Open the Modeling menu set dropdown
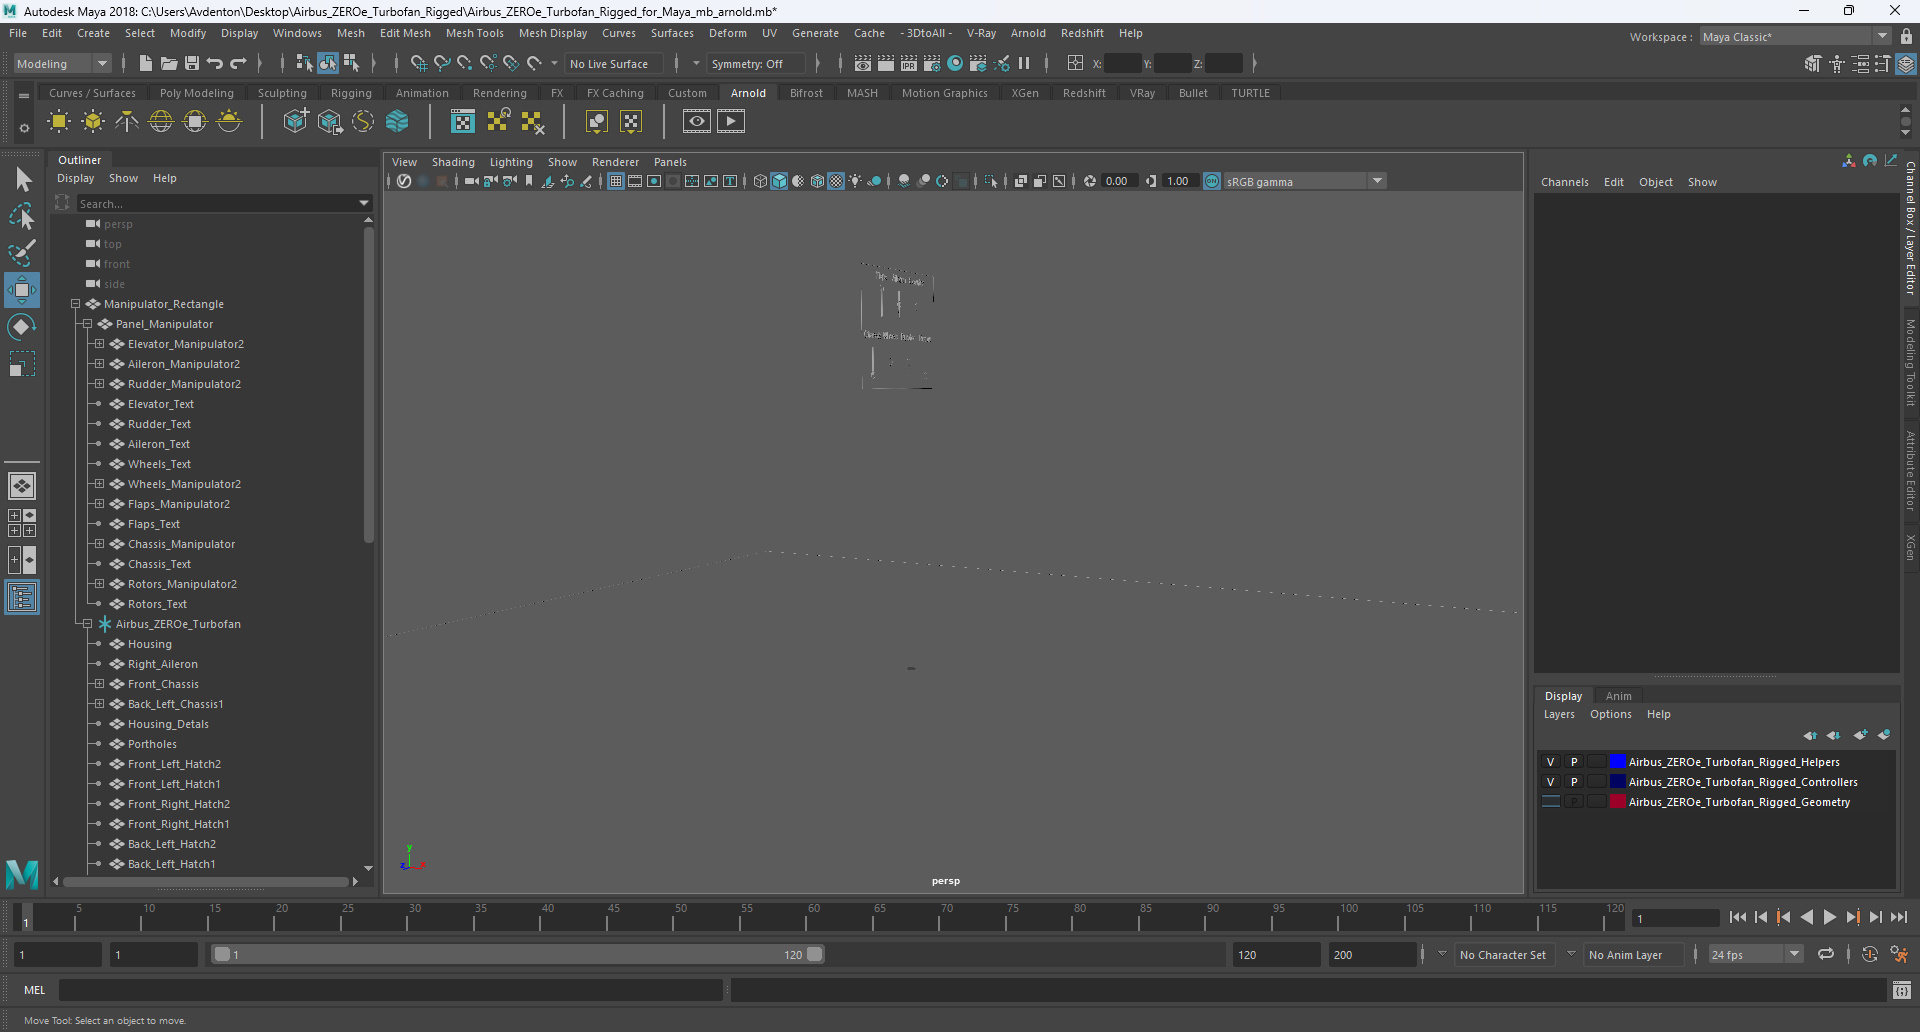 62,63
